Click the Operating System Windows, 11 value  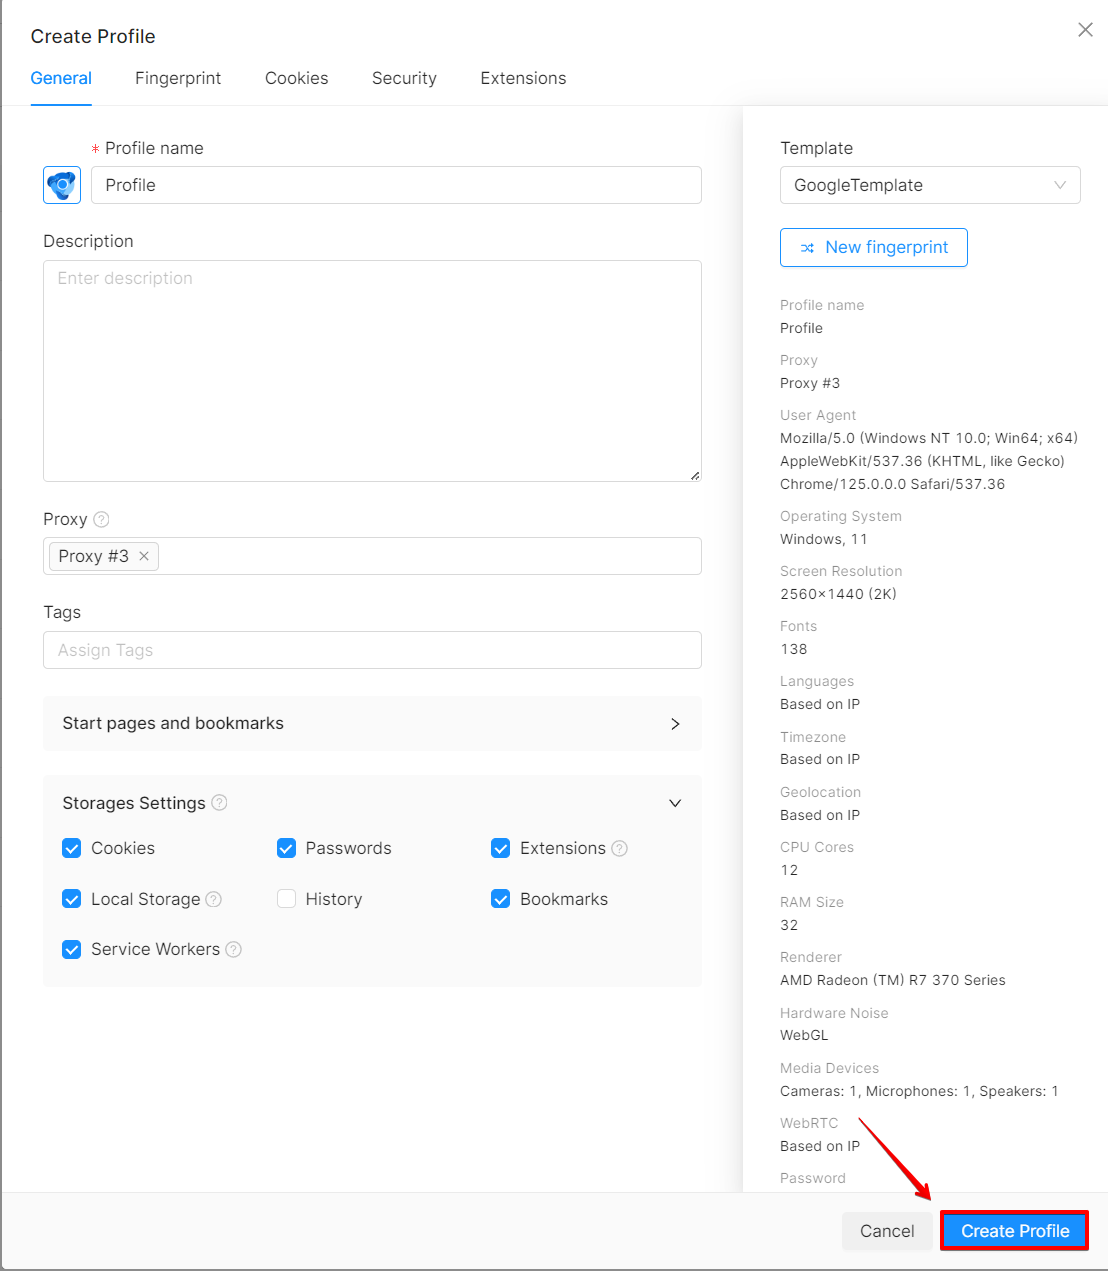click(x=824, y=539)
